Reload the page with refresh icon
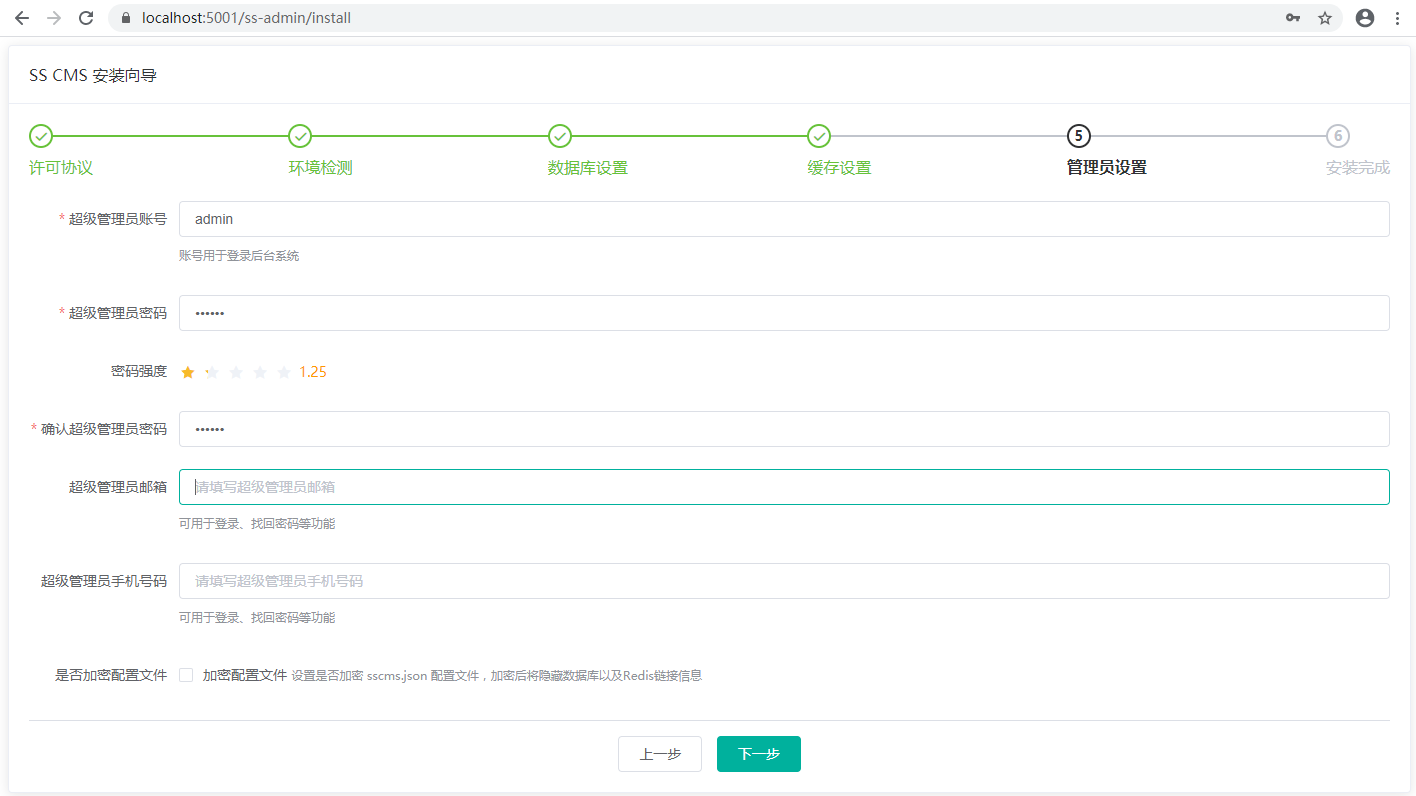Image resolution: width=1416 pixels, height=796 pixels. pos(86,18)
